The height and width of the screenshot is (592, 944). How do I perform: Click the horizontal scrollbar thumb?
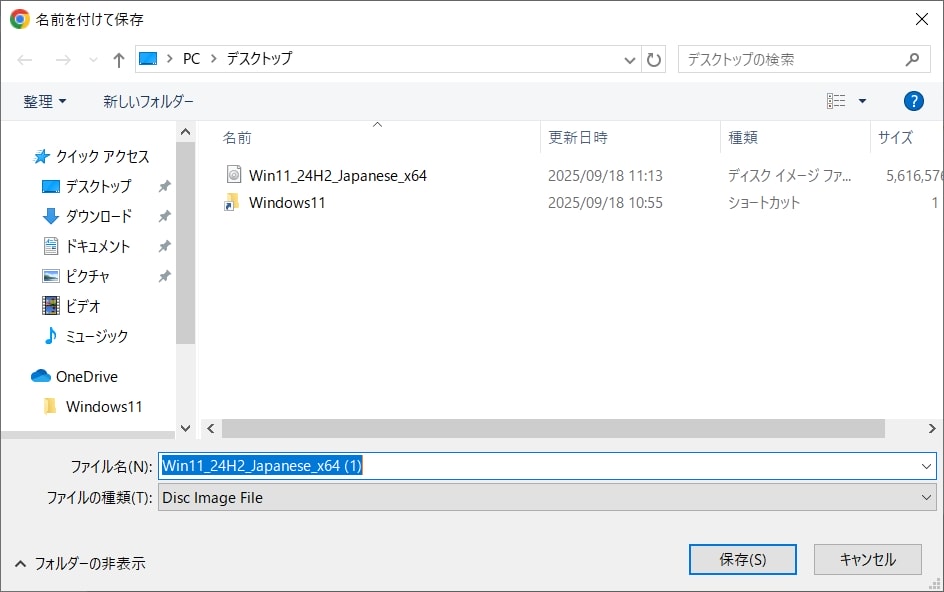(x=553, y=428)
